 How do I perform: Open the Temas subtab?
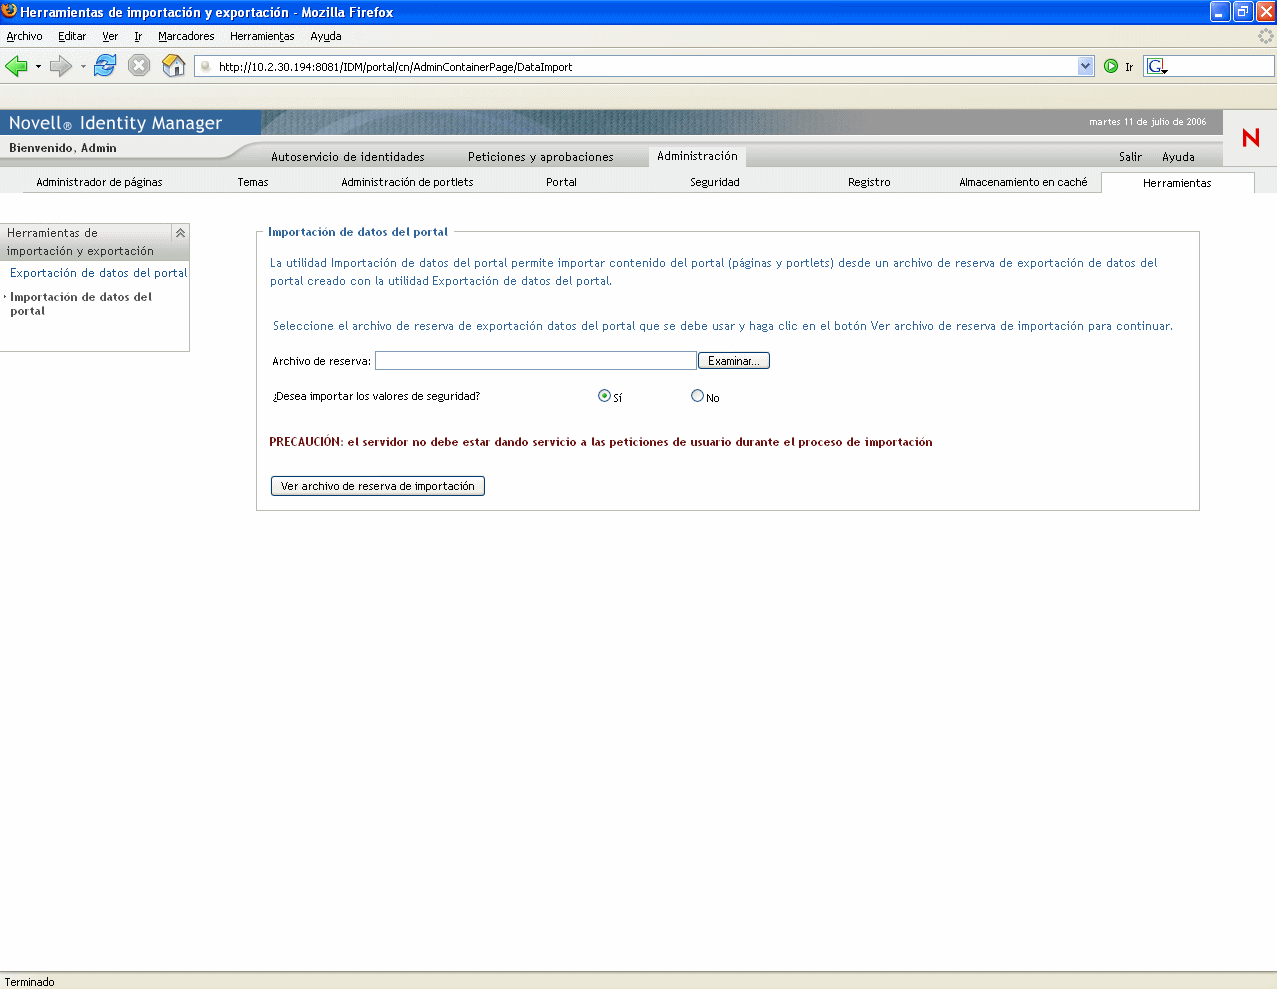click(253, 182)
